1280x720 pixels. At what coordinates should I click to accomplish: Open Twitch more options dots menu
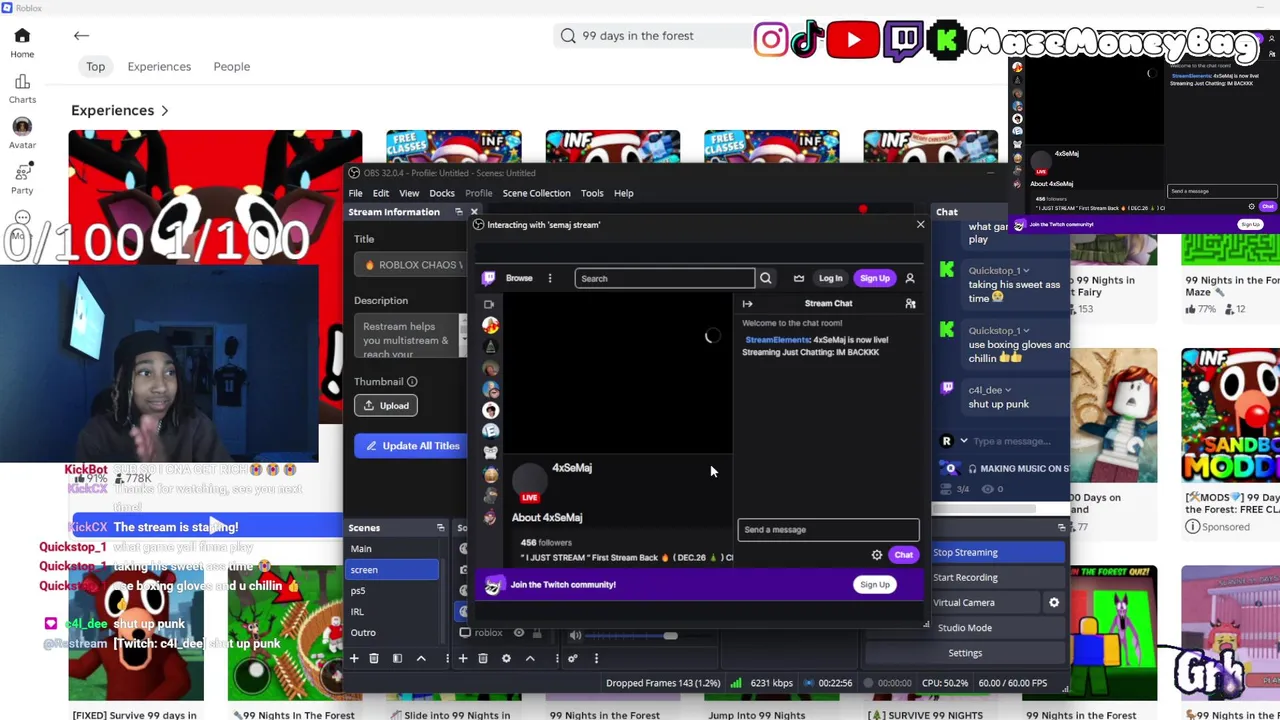click(x=549, y=278)
